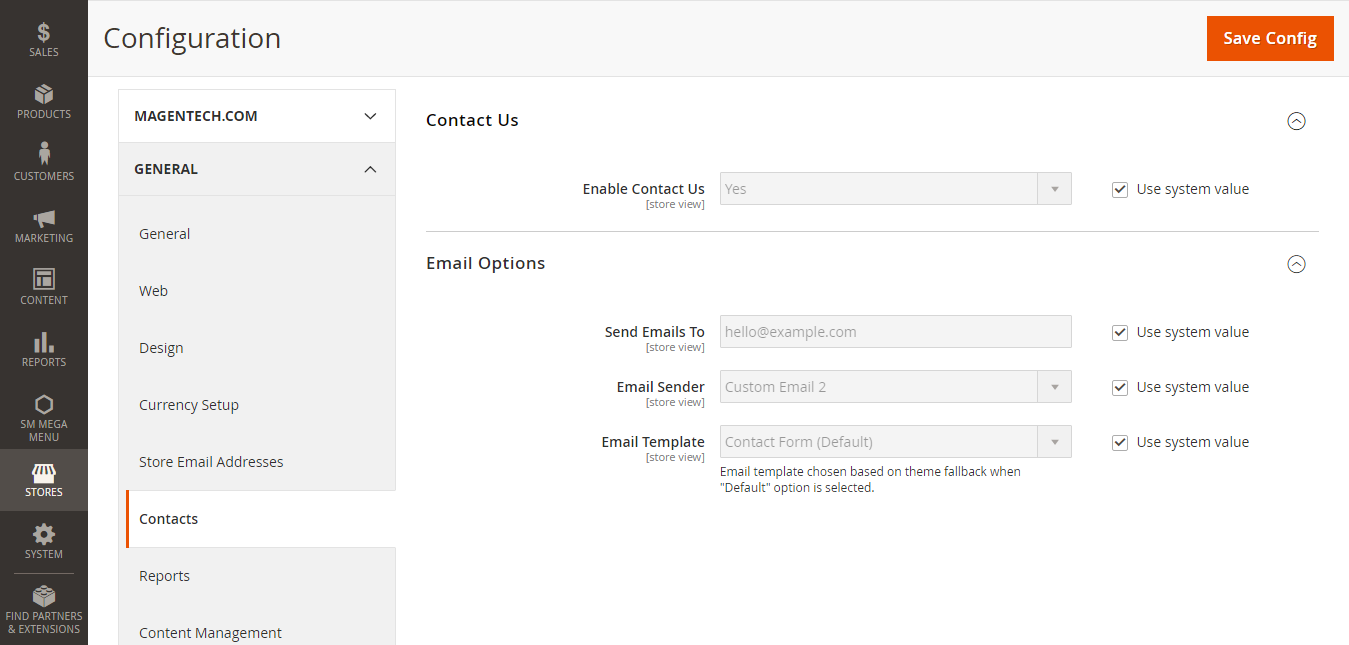
Task: Collapse the Email Options group
Action: coord(1296,264)
